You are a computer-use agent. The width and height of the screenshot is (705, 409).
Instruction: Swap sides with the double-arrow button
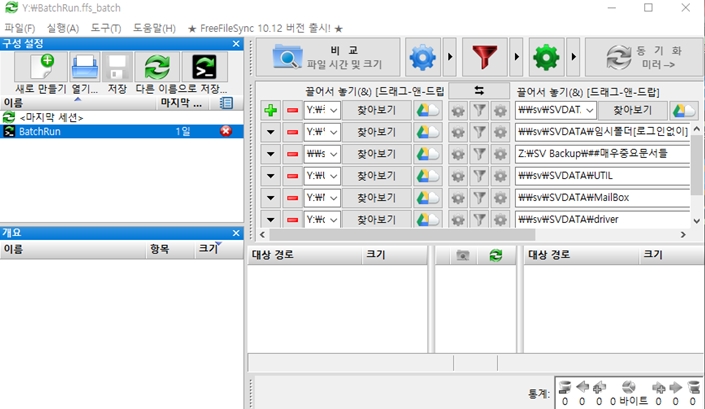[479, 90]
